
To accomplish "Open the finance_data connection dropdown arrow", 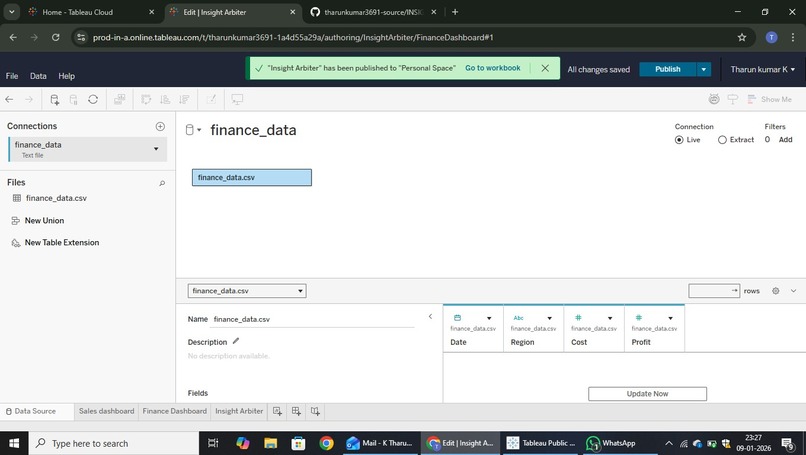I will point(156,149).
